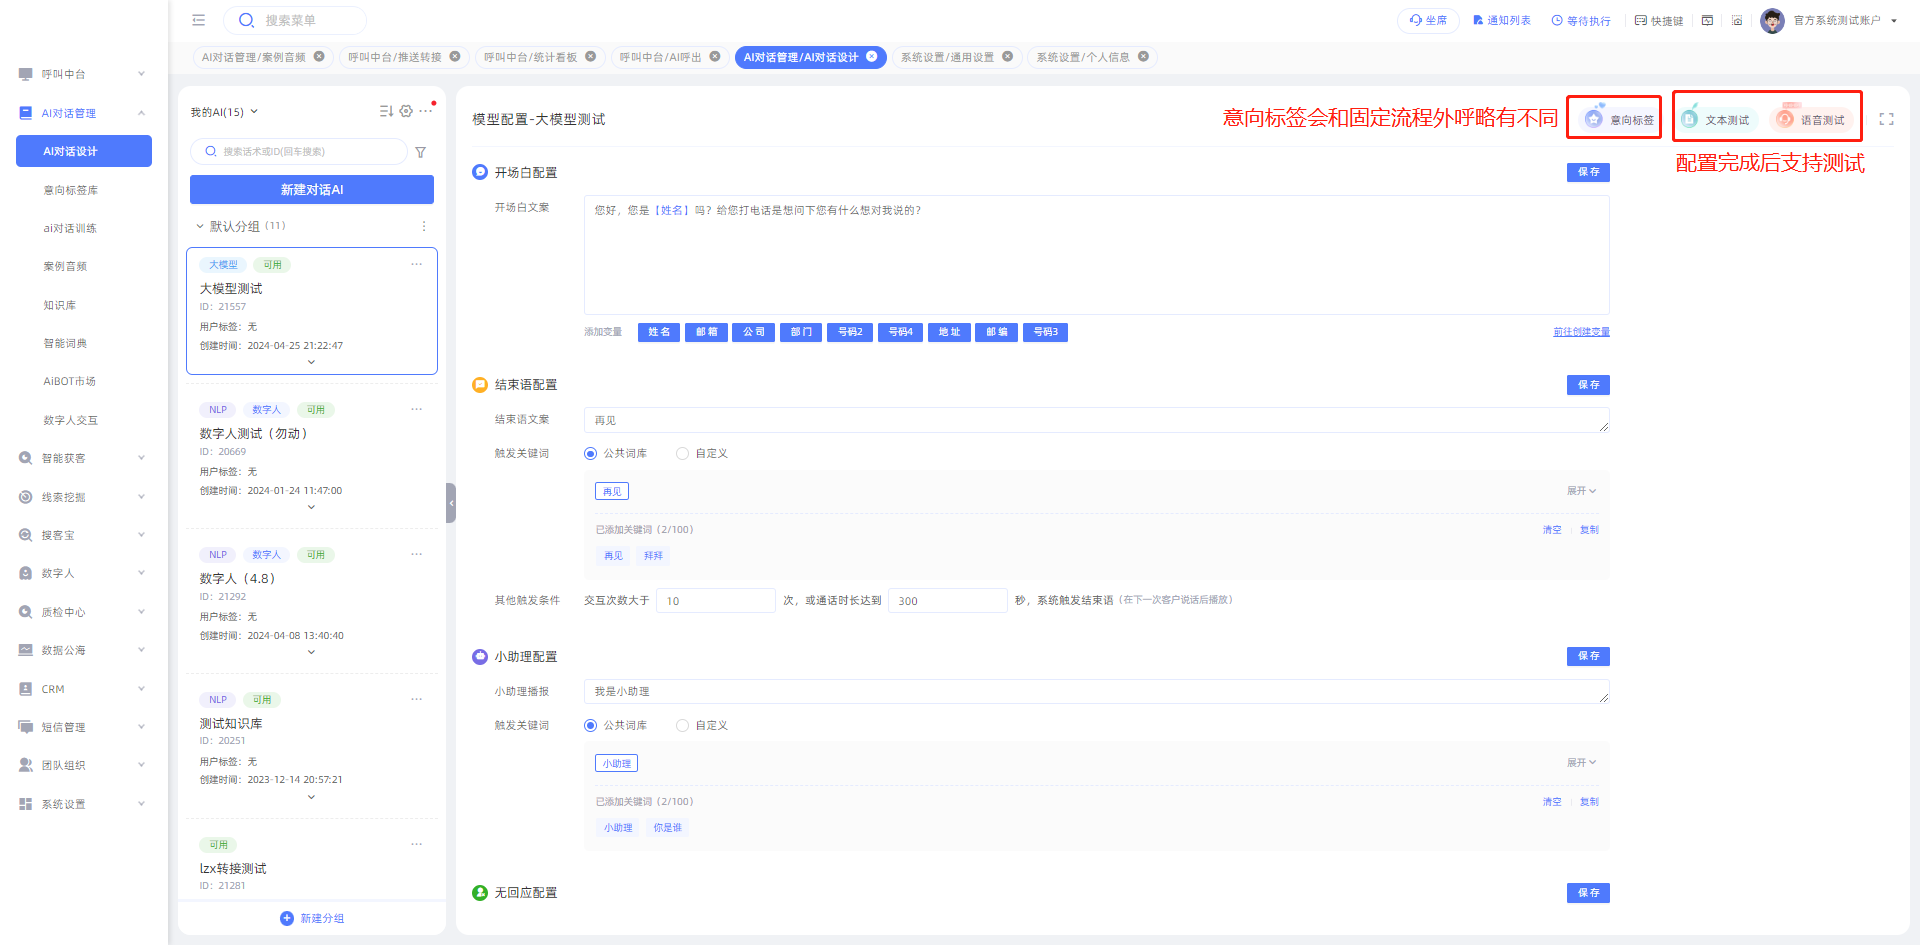This screenshot has height=945, width=1920.
Task: Click the 开场白文案 text area
Action: click(x=1097, y=255)
